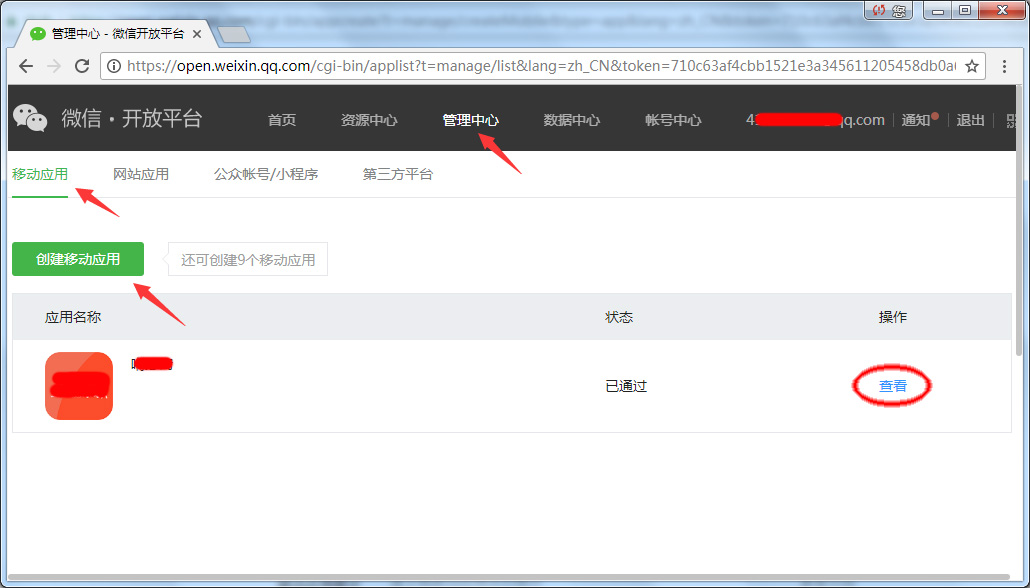
Task: Switch to the 网站应用 tab
Action: 141,174
